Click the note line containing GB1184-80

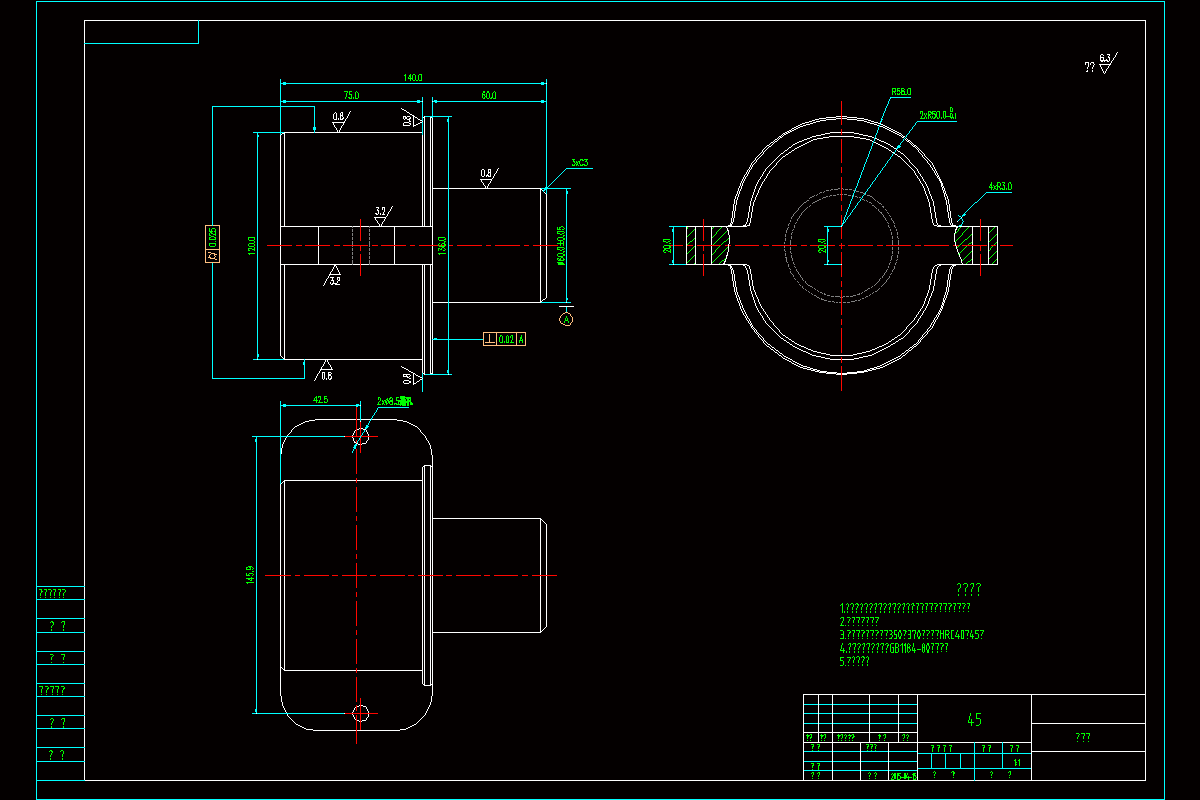(x=894, y=648)
